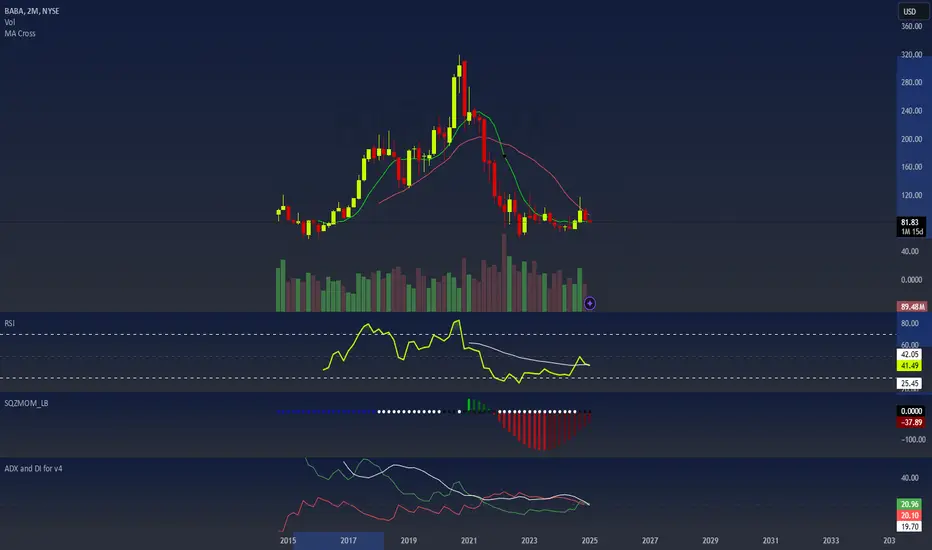Click the green ADX value 20.96
Image resolution: width=932 pixels, height=550 pixels.
point(909,504)
